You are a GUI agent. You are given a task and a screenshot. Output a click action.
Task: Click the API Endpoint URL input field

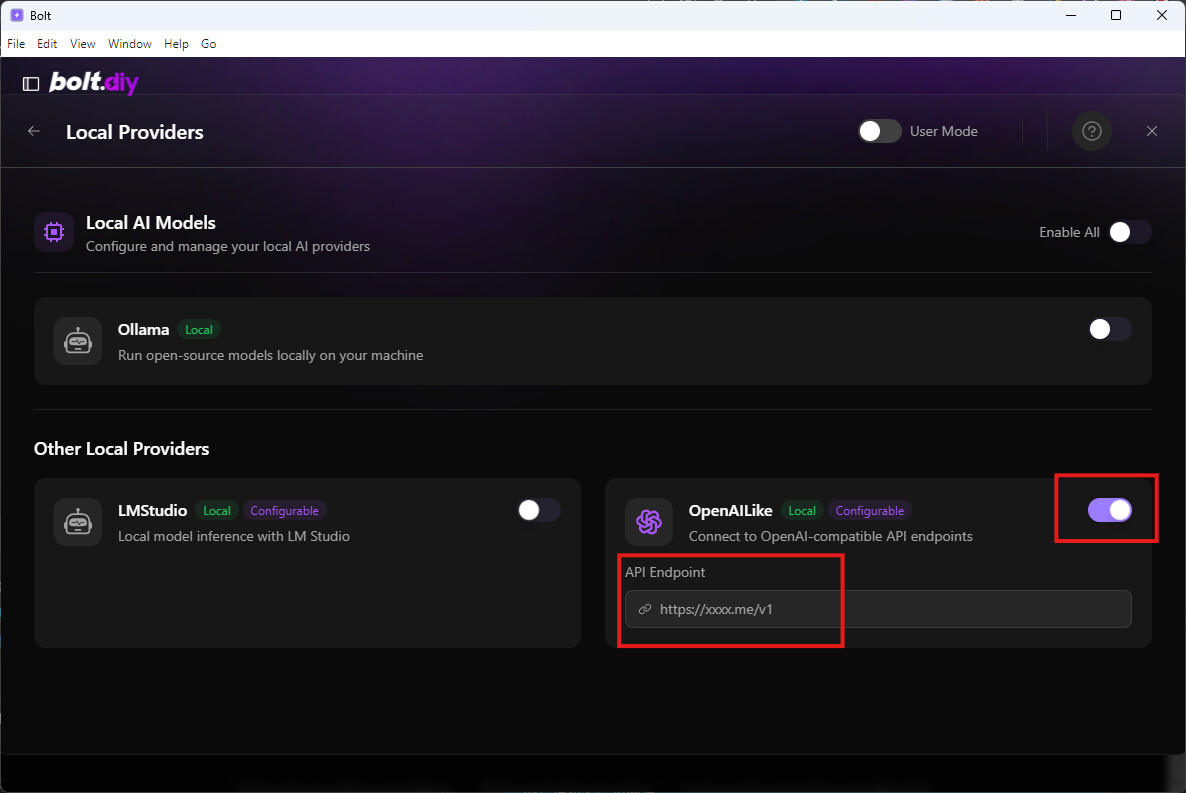click(x=878, y=609)
